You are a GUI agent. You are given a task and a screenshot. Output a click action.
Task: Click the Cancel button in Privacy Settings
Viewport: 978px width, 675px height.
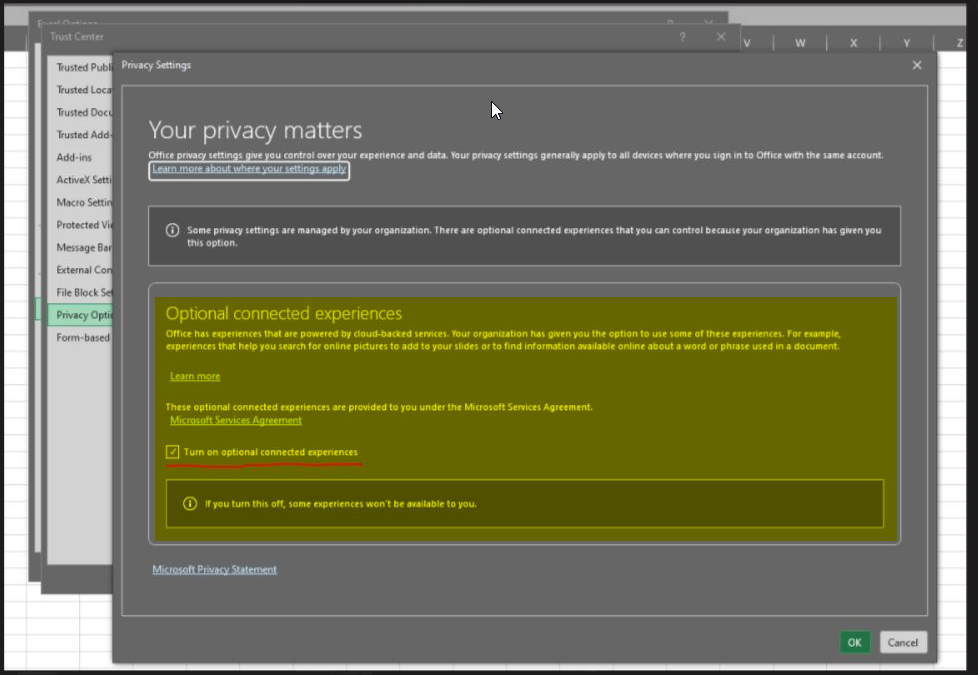[903, 642]
